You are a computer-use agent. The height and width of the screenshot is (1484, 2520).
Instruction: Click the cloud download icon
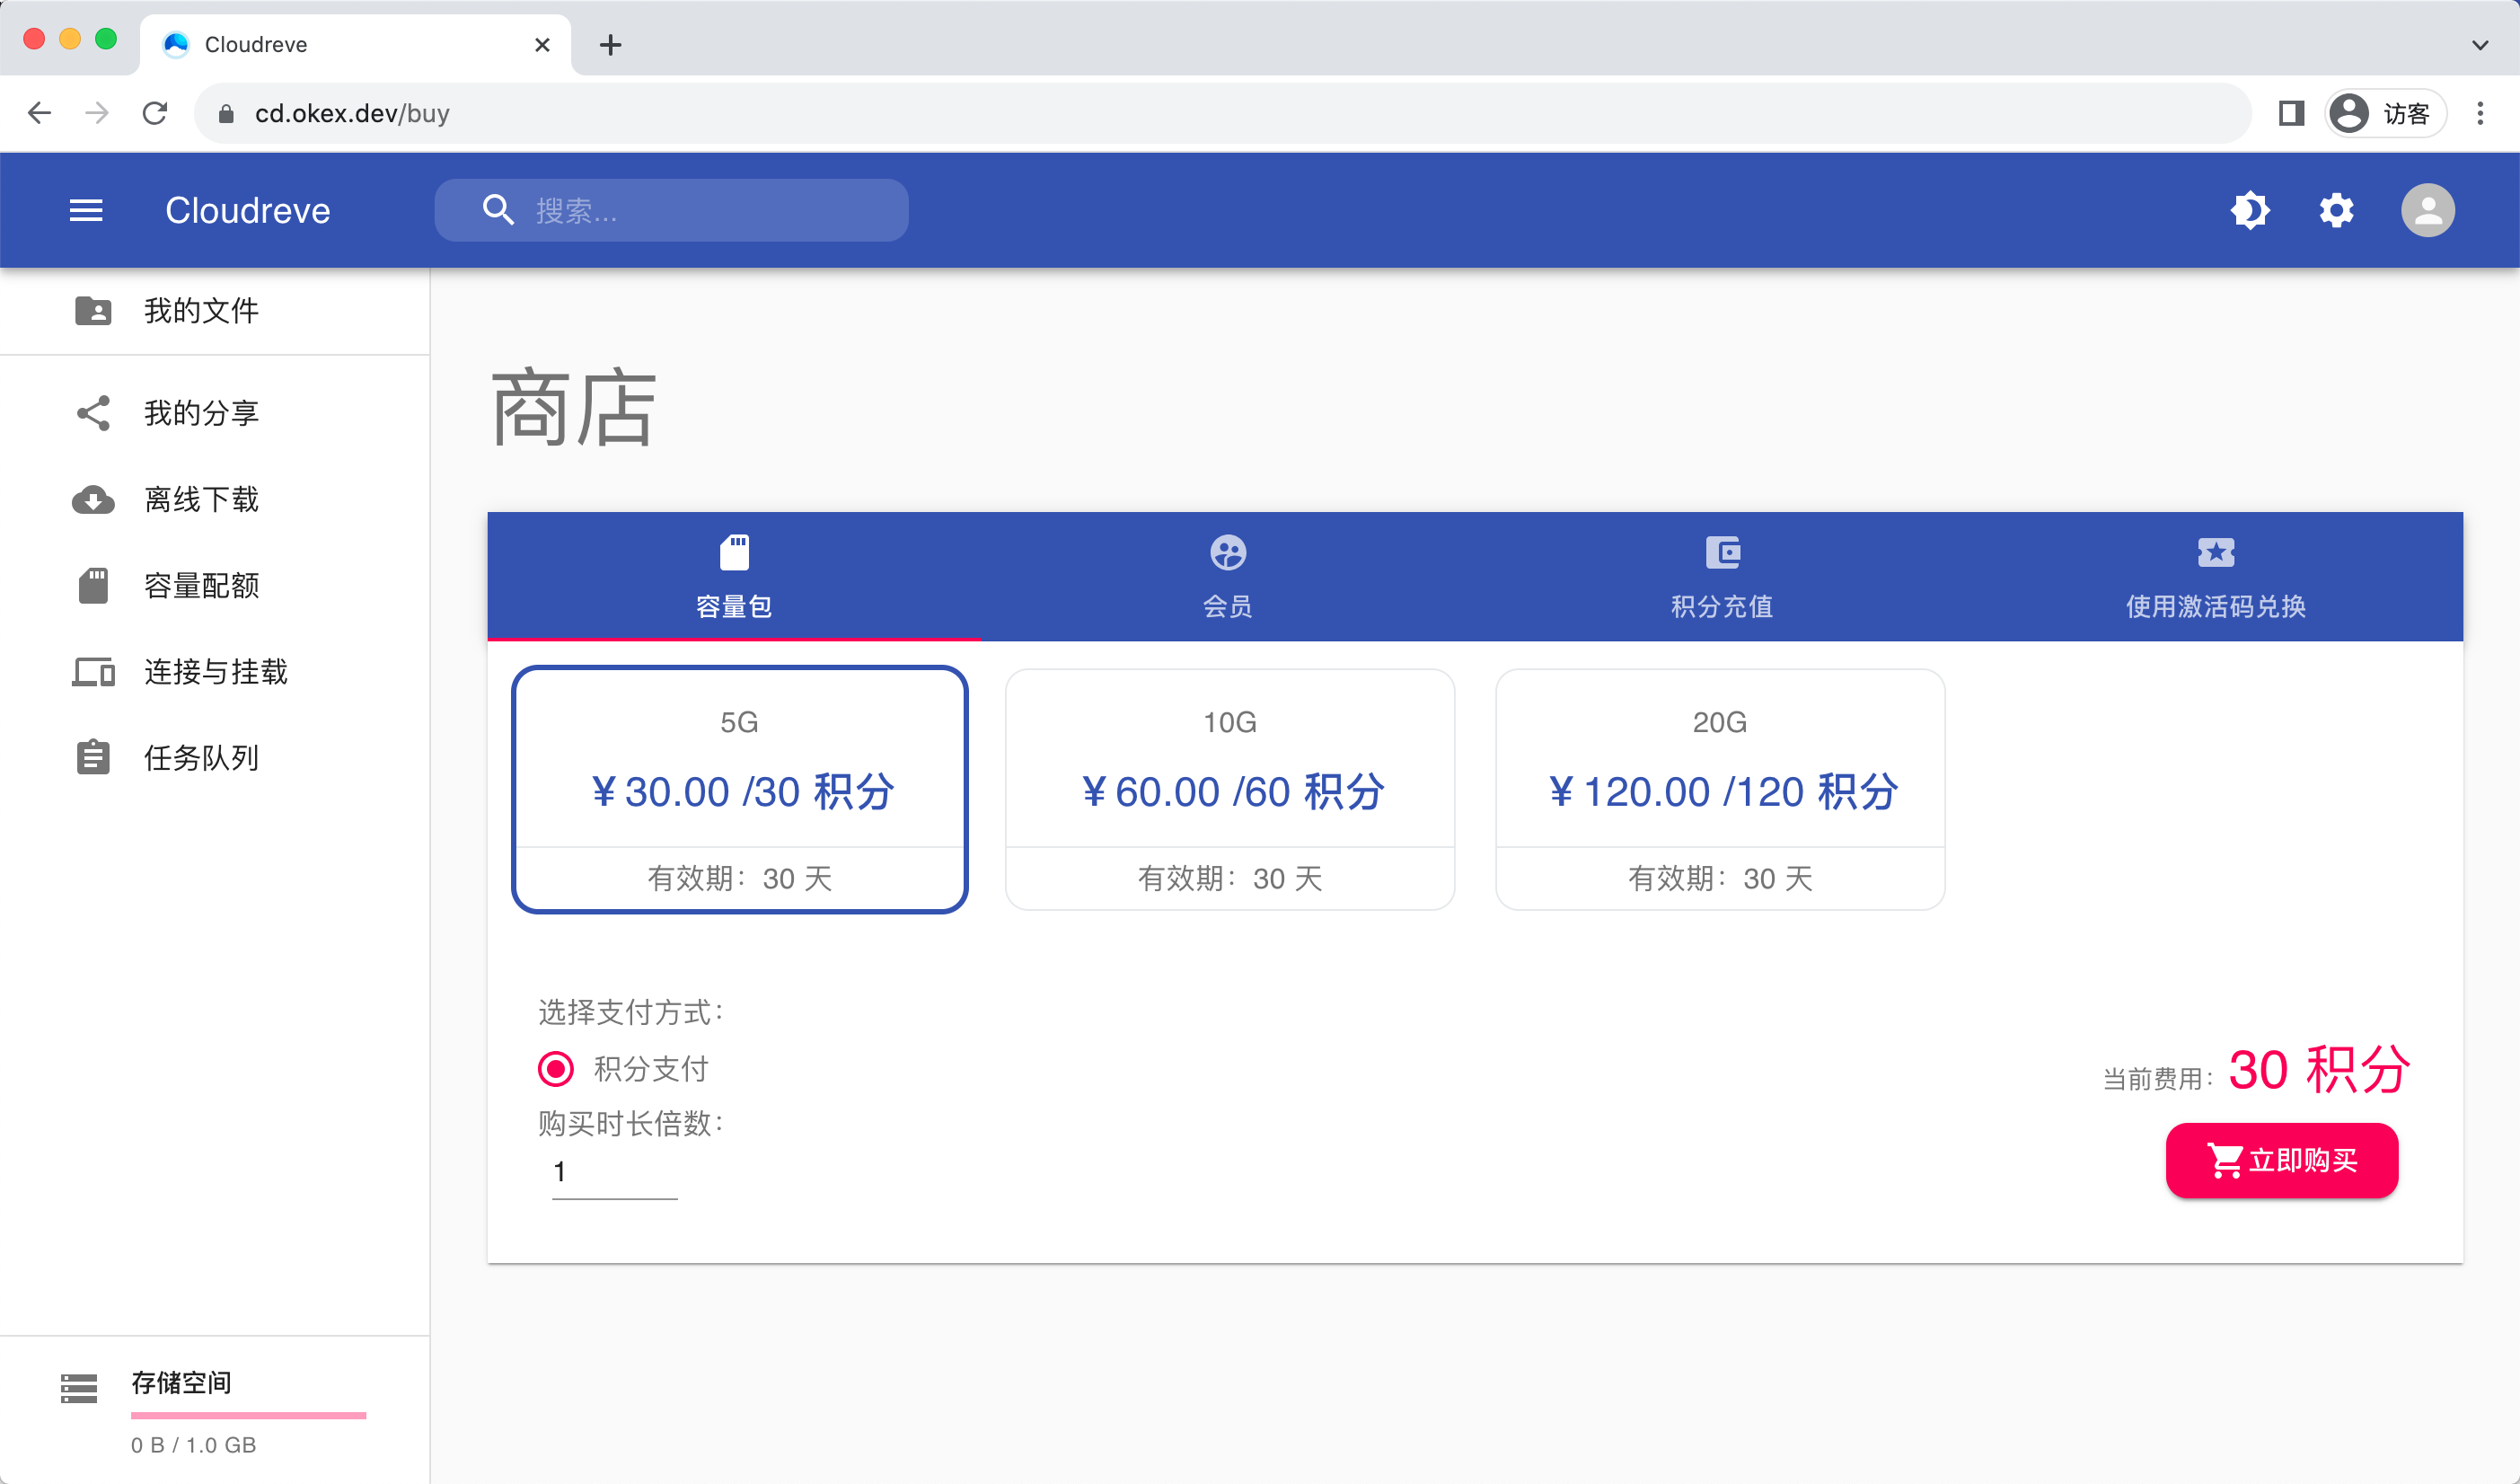click(93, 499)
